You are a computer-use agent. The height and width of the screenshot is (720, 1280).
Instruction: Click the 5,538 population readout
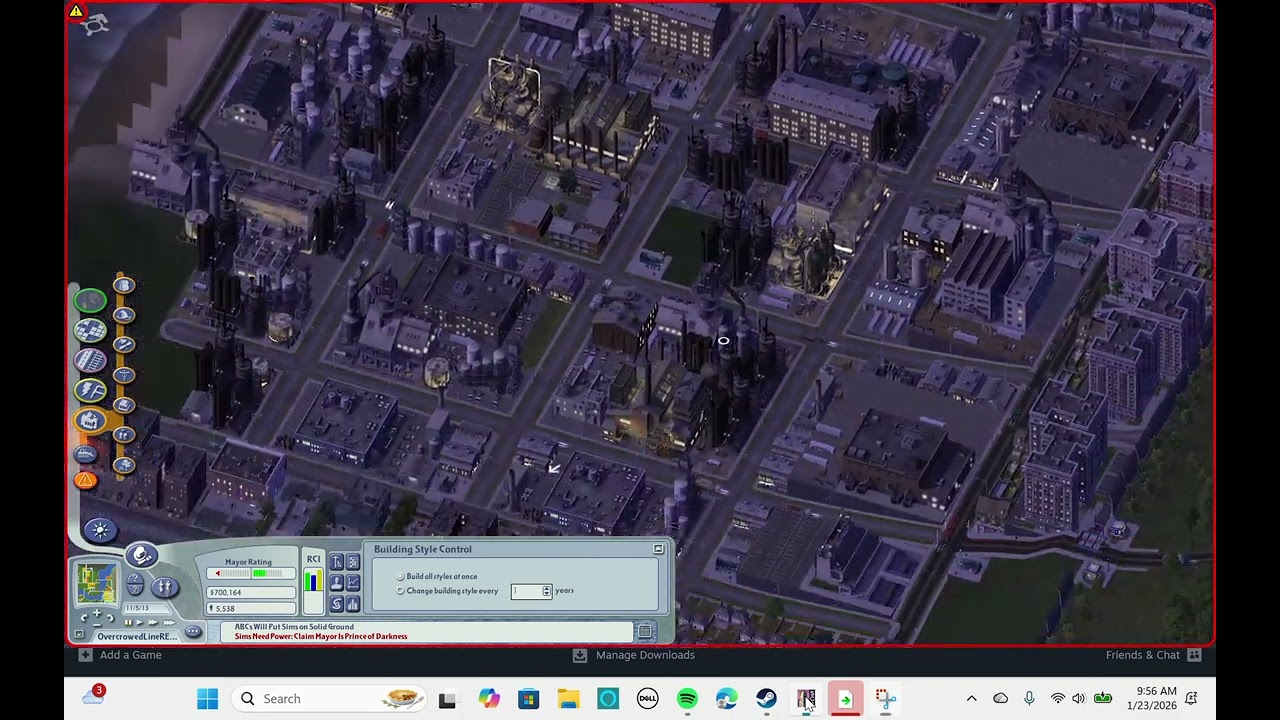pos(251,608)
